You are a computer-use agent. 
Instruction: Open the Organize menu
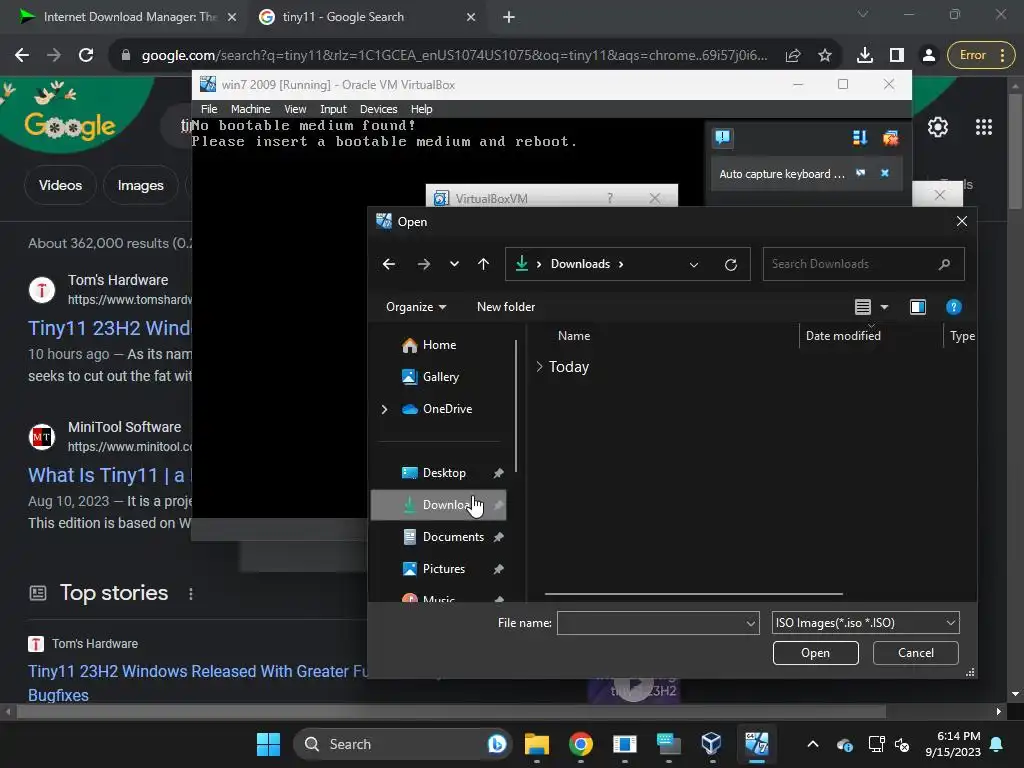point(416,307)
